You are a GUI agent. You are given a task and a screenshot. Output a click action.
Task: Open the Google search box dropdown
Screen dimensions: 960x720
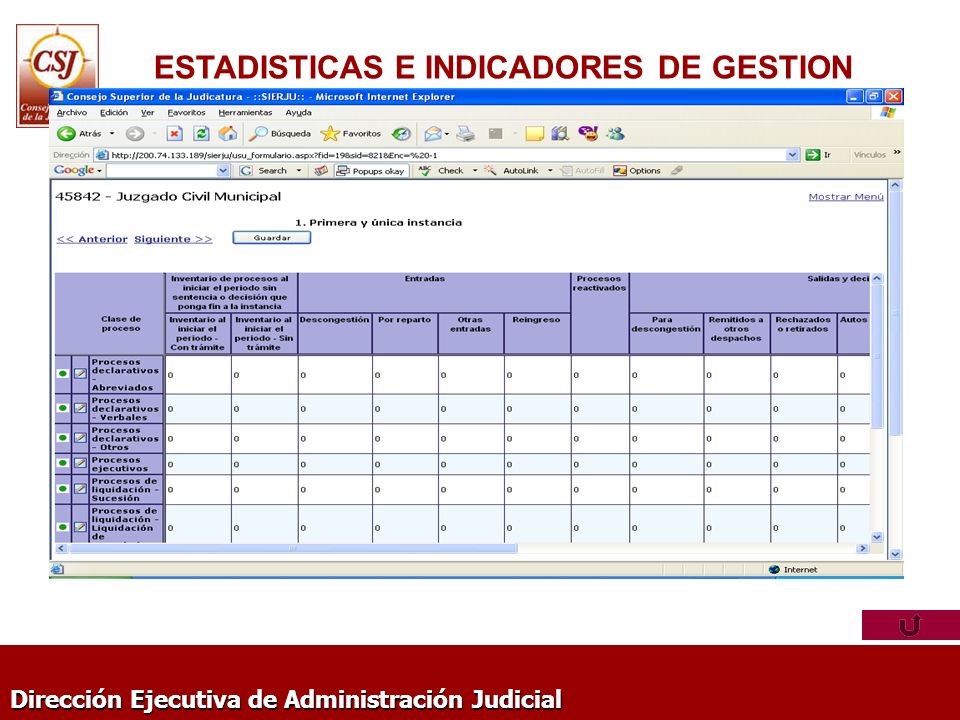223,171
